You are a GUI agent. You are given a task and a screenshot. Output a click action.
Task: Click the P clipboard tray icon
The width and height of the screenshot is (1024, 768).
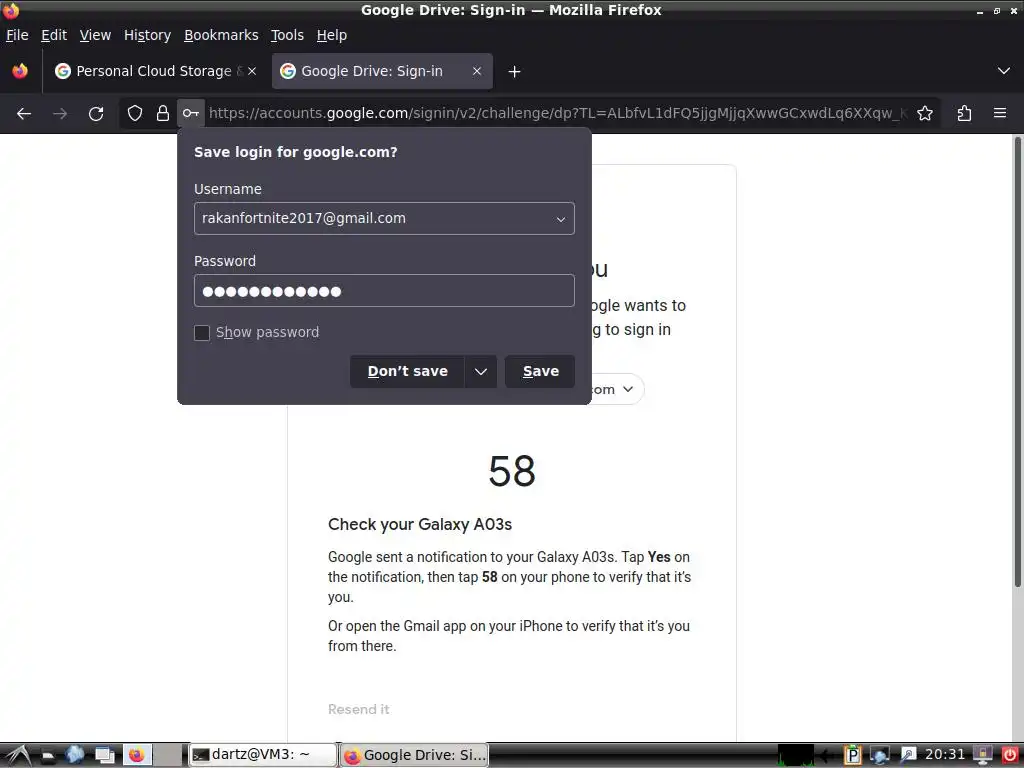pyautogui.click(x=852, y=756)
